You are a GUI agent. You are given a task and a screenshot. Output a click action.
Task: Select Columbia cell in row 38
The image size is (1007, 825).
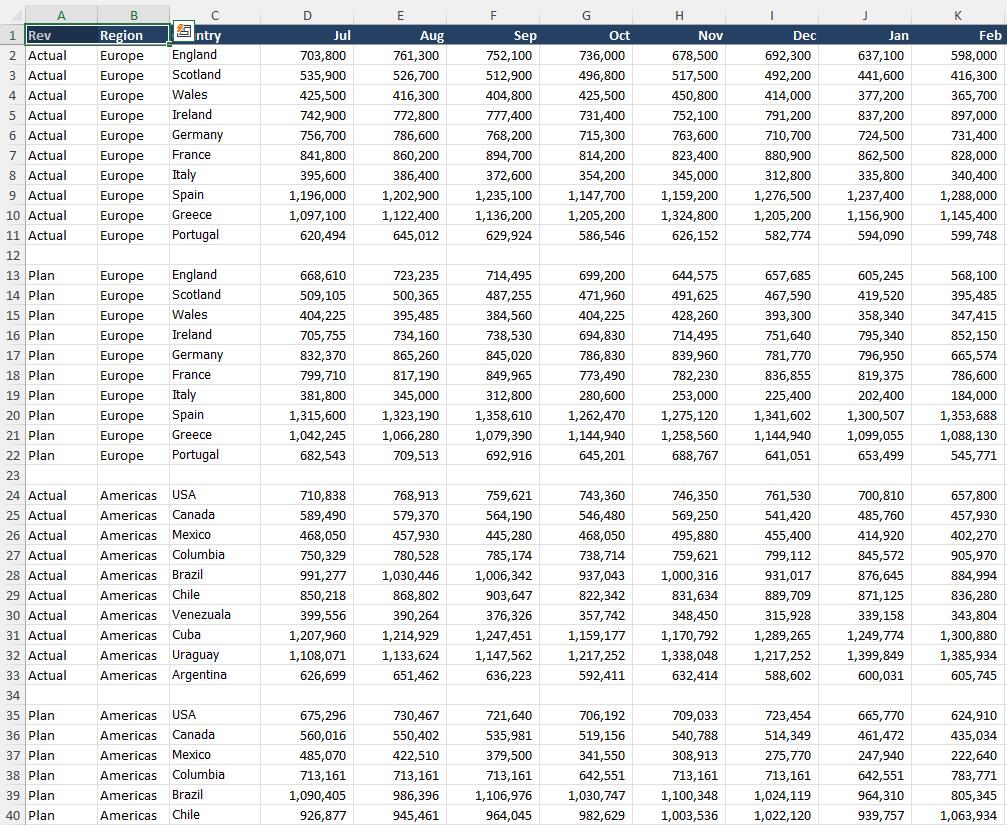pos(215,776)
